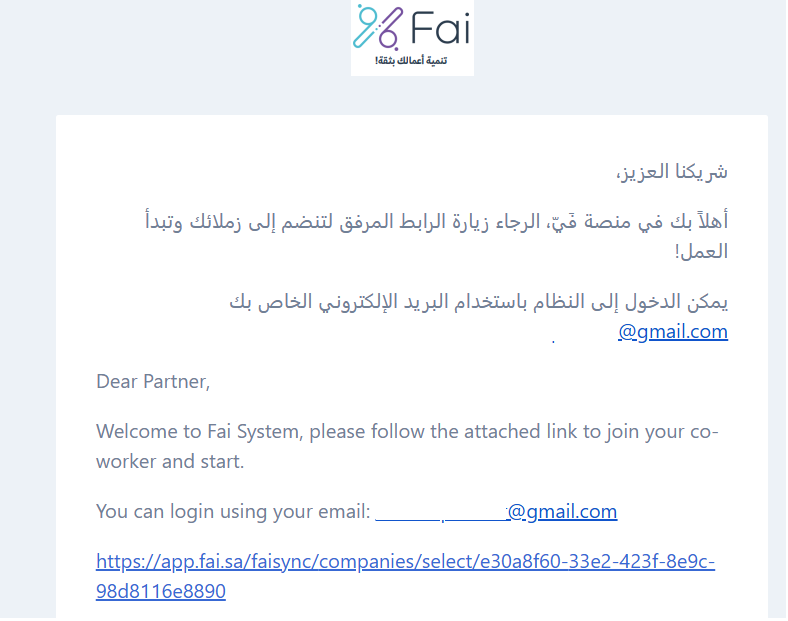Click the "Welcome to Fai System" sentence
This screenshot has height=621, width=788.
407,432
